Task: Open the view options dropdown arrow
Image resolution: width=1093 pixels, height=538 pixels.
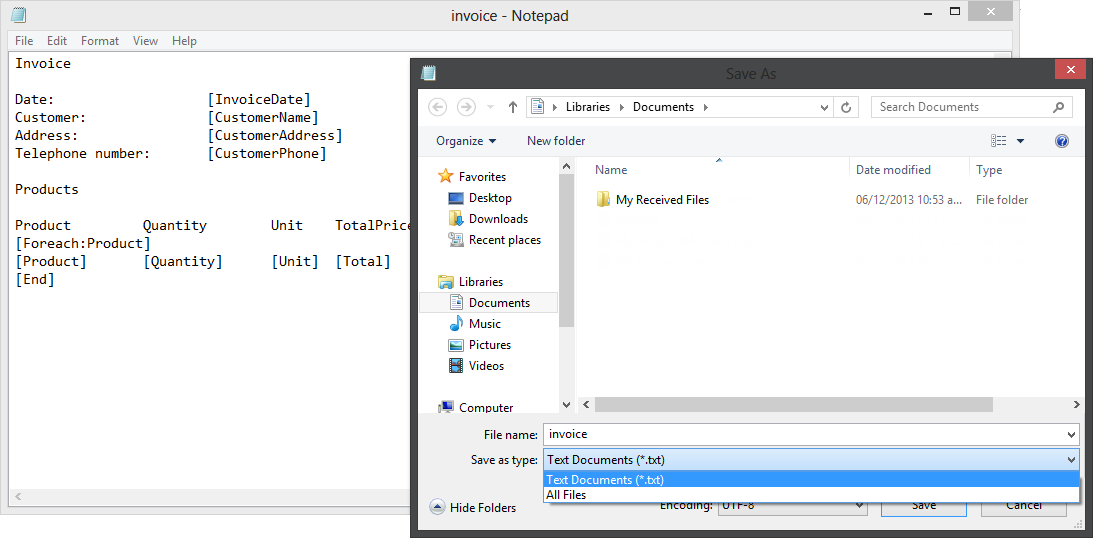Action: (x=1021, y=141)
